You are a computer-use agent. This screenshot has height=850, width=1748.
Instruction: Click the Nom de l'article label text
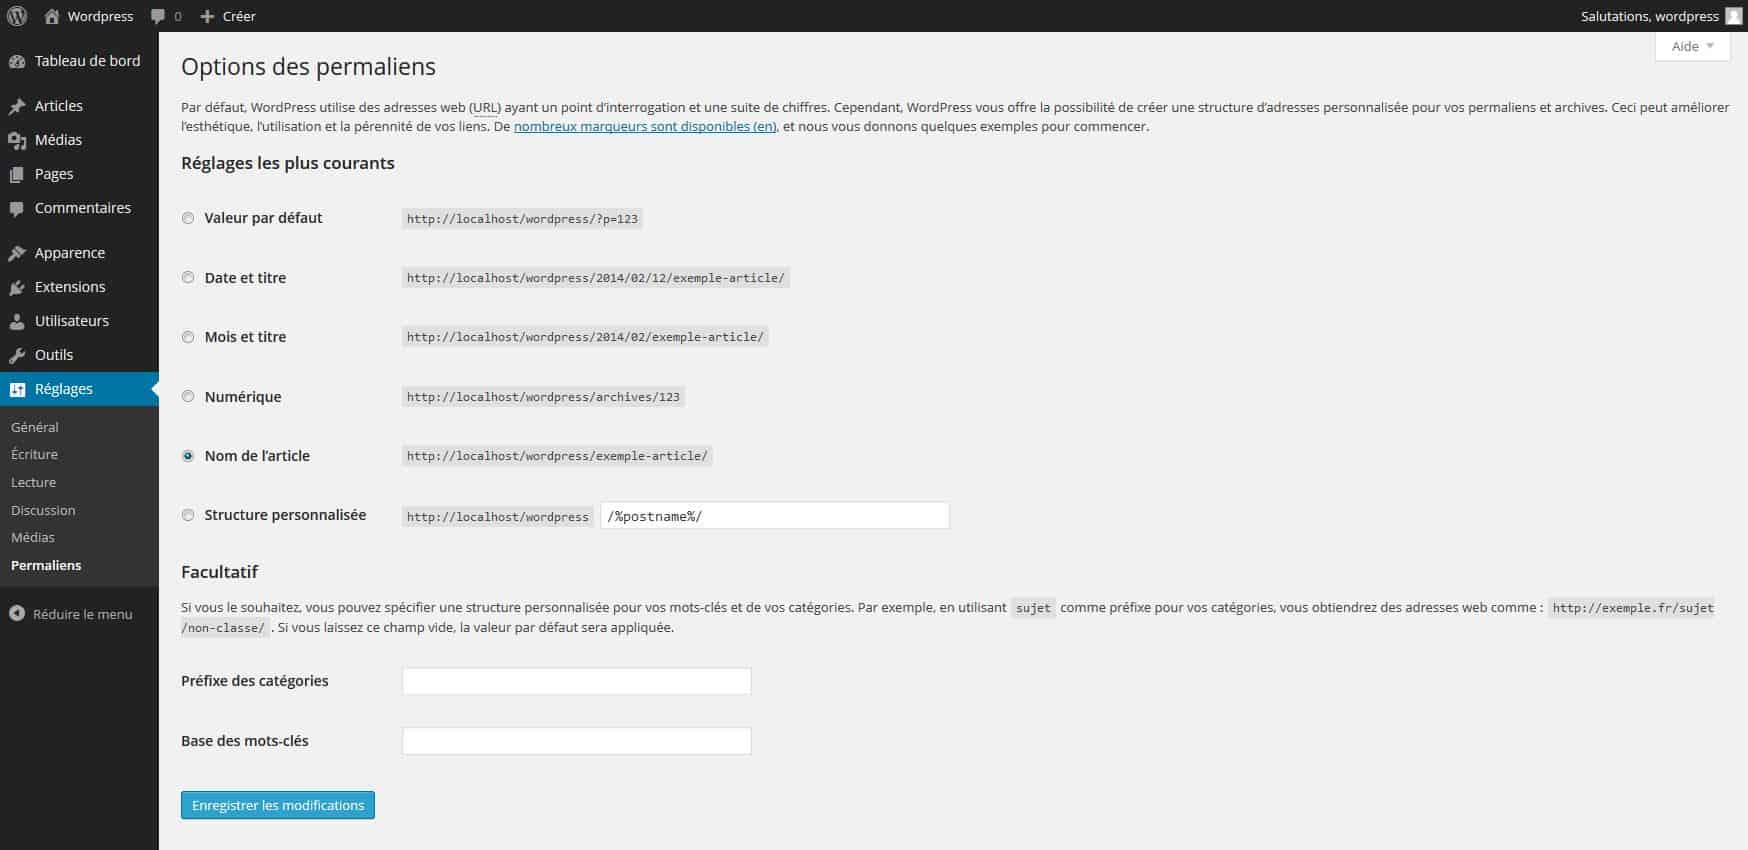click(x=257, y=456)
